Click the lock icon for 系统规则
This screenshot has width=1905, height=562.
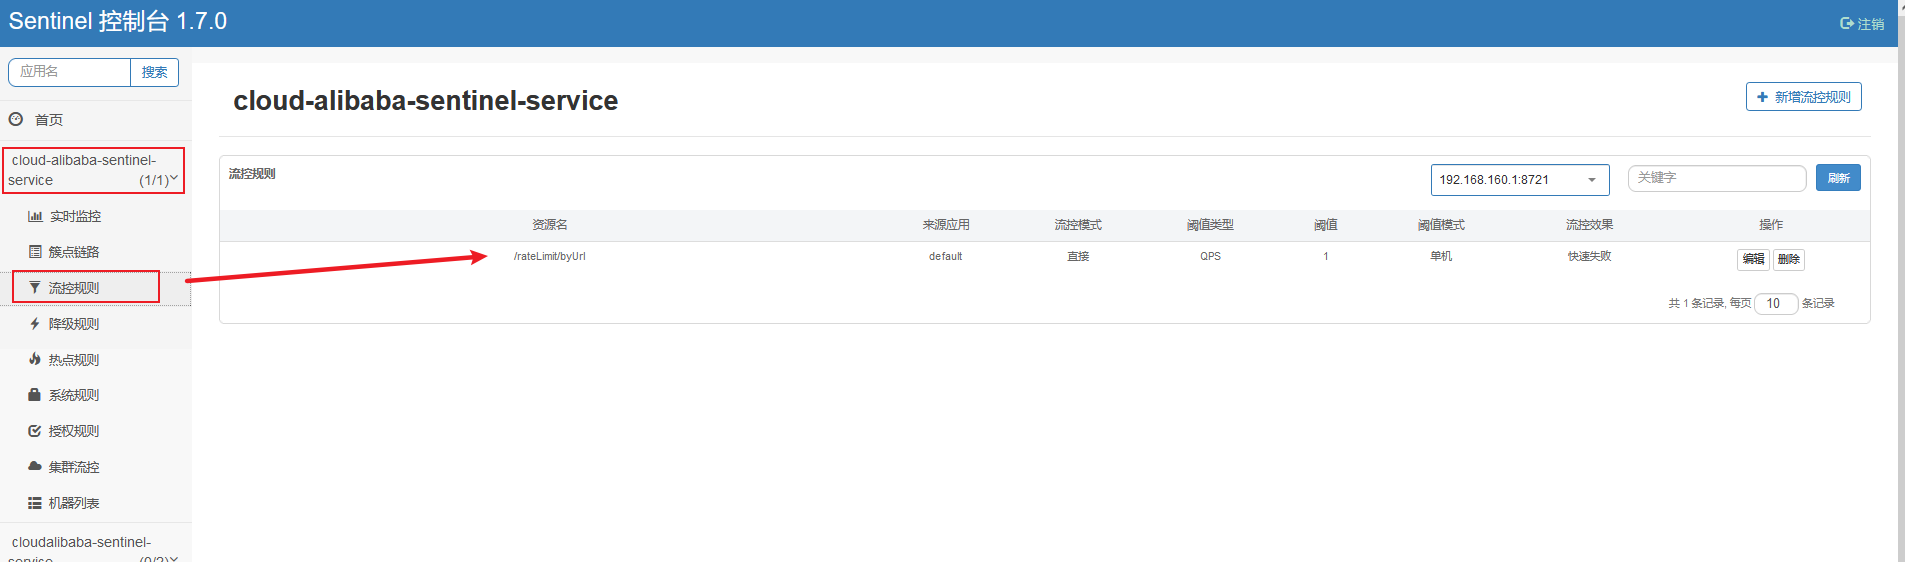pos(35,395)
